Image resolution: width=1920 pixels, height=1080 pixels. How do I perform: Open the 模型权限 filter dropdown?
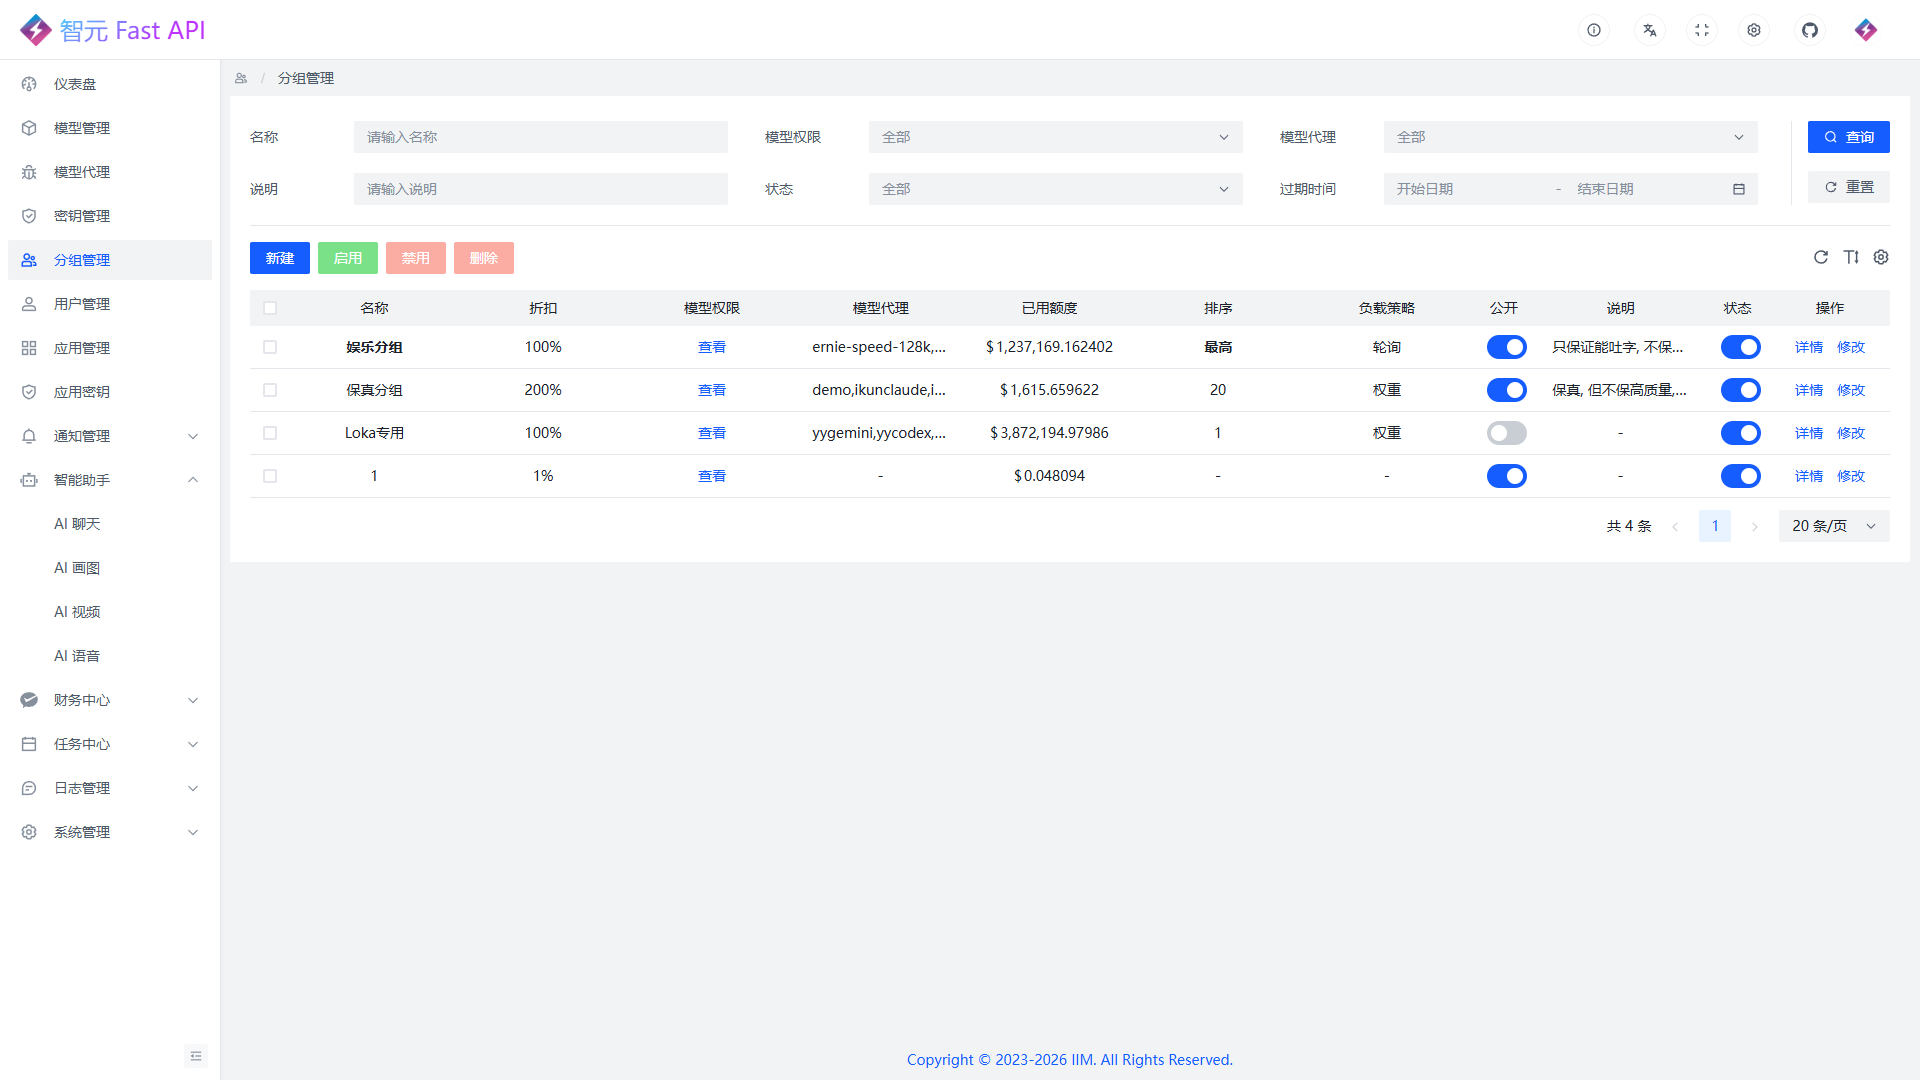(x=1055, y=137)
